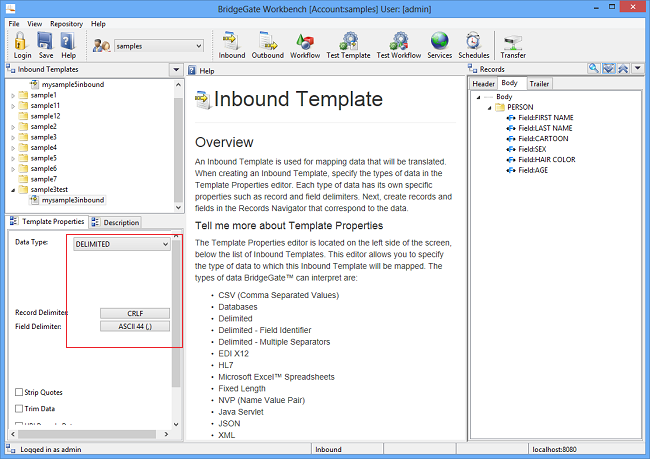650x459 pixels.
Task: Switch to the Description tab
Action: coord(116,222)
